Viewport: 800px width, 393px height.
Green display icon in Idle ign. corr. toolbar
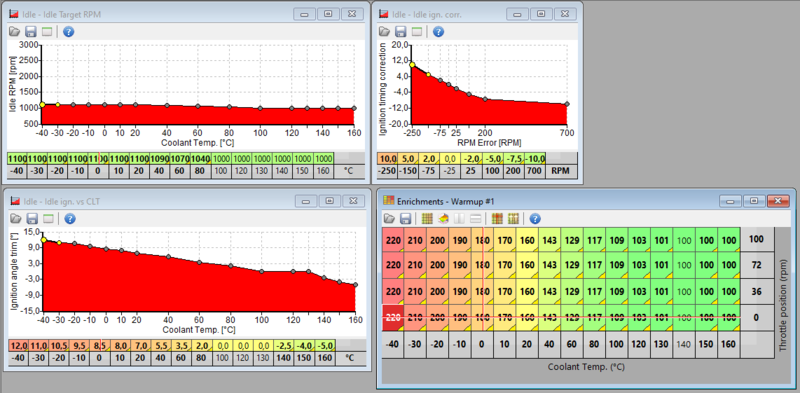[x=417, y=32]
